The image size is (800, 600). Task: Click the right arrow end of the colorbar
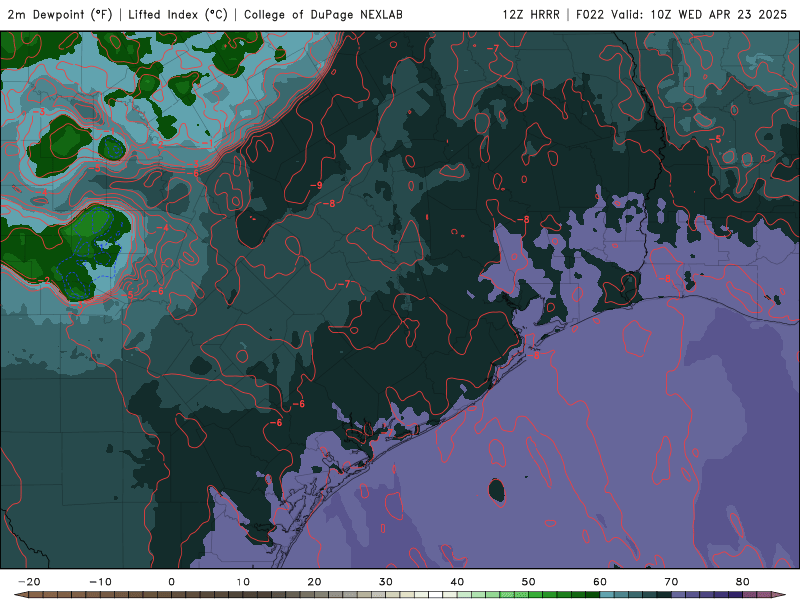click(x=781, y=595)
